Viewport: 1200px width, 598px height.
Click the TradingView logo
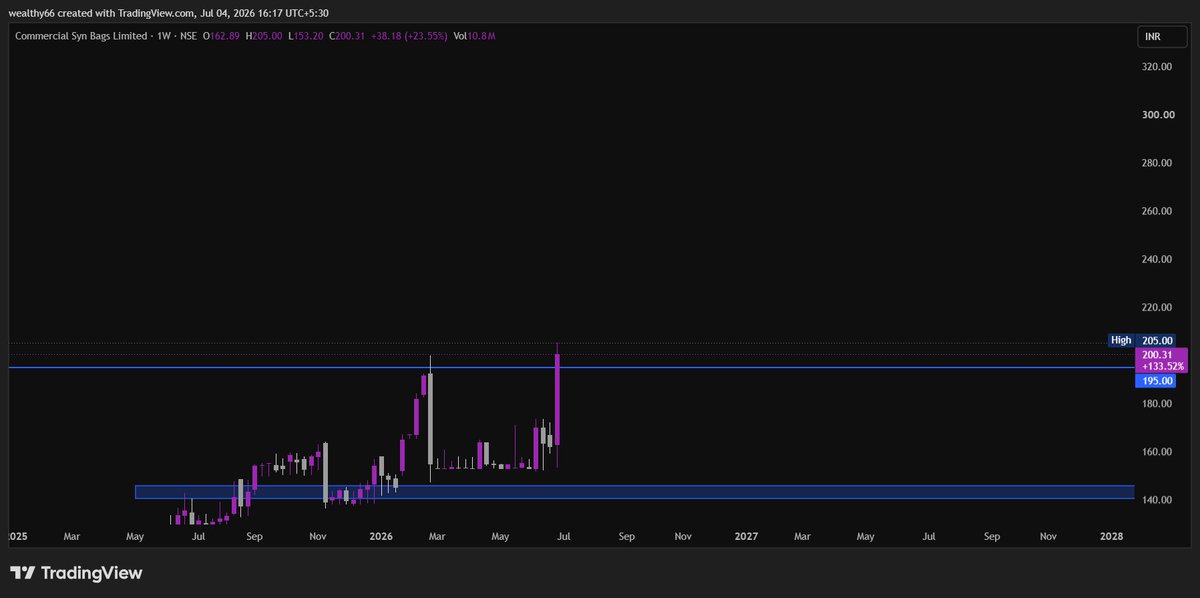[76, 573]
